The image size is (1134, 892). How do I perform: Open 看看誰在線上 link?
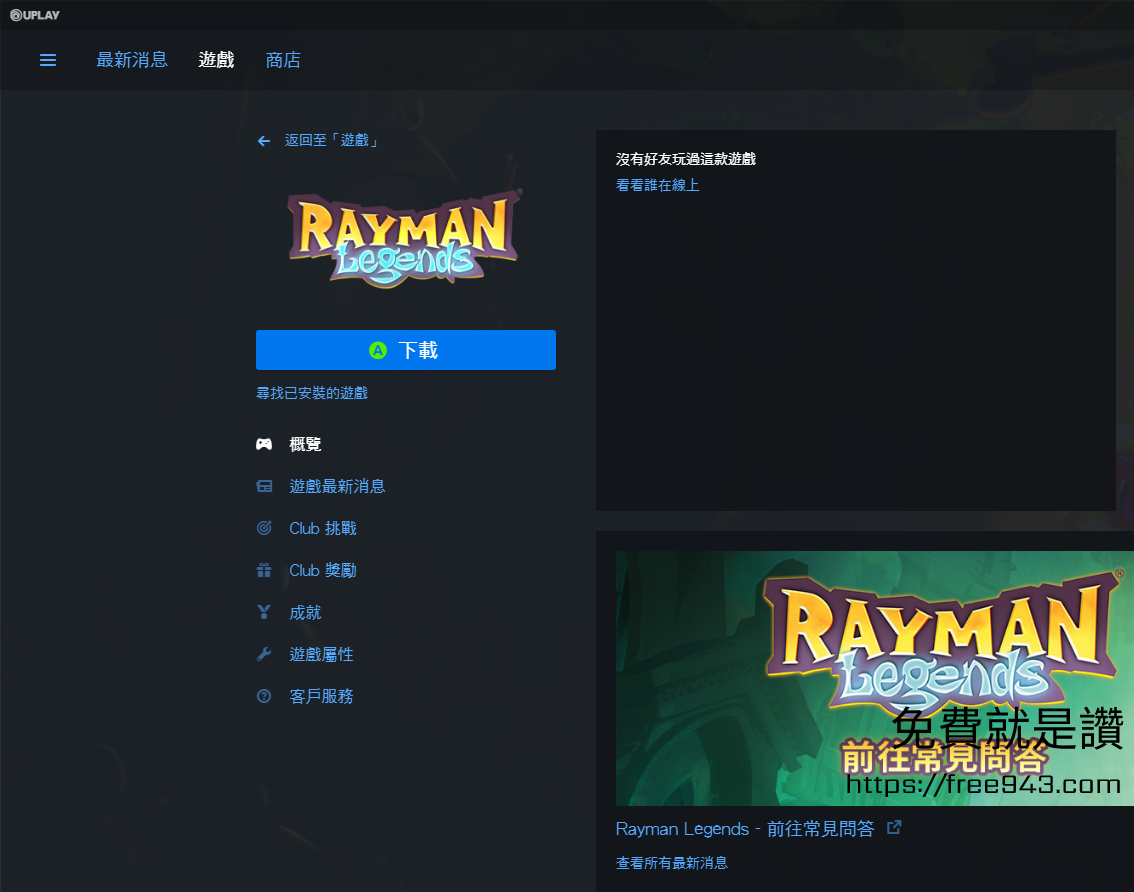click(658, 185)
